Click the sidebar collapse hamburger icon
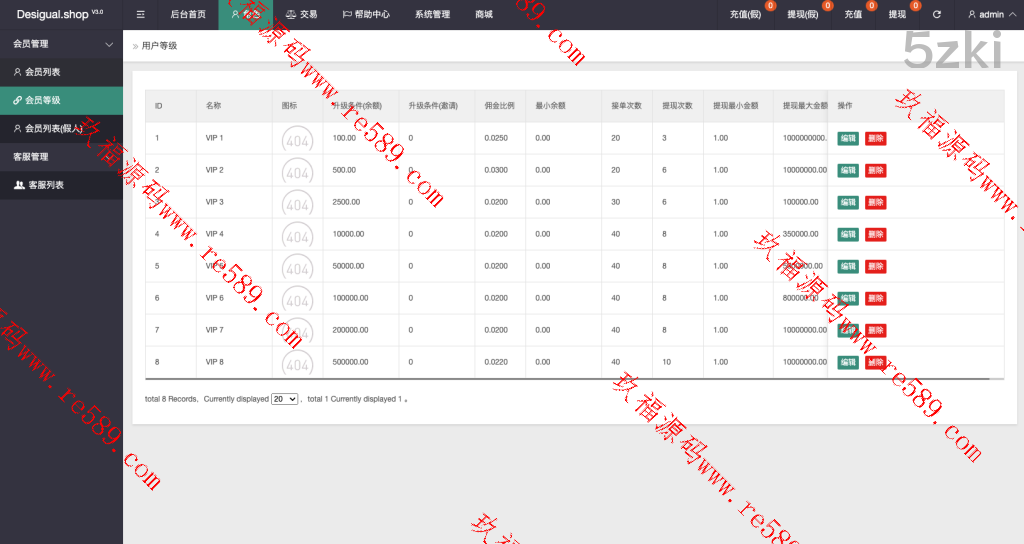The width and height of the screenshot is (1024, 544). 140,15
